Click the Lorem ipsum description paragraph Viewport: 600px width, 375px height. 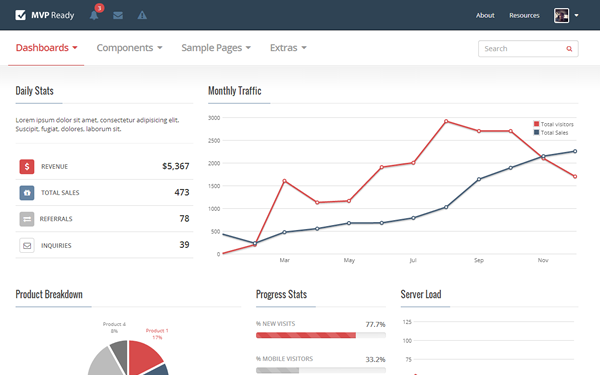97,124
